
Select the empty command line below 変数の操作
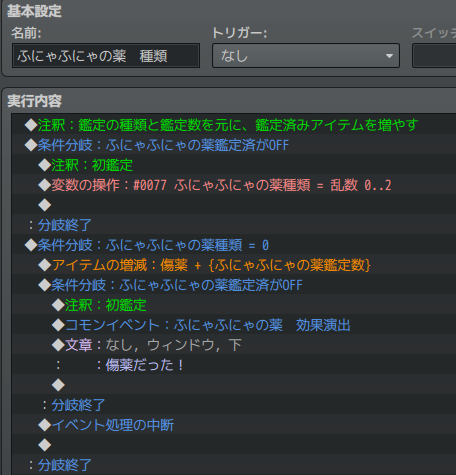tap(234, 205)
